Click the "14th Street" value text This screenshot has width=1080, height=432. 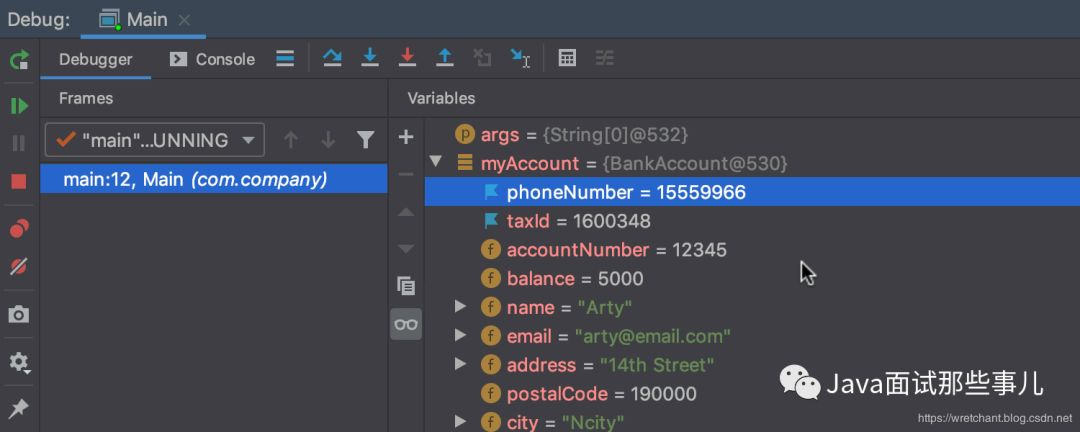(x=657, y=365)
